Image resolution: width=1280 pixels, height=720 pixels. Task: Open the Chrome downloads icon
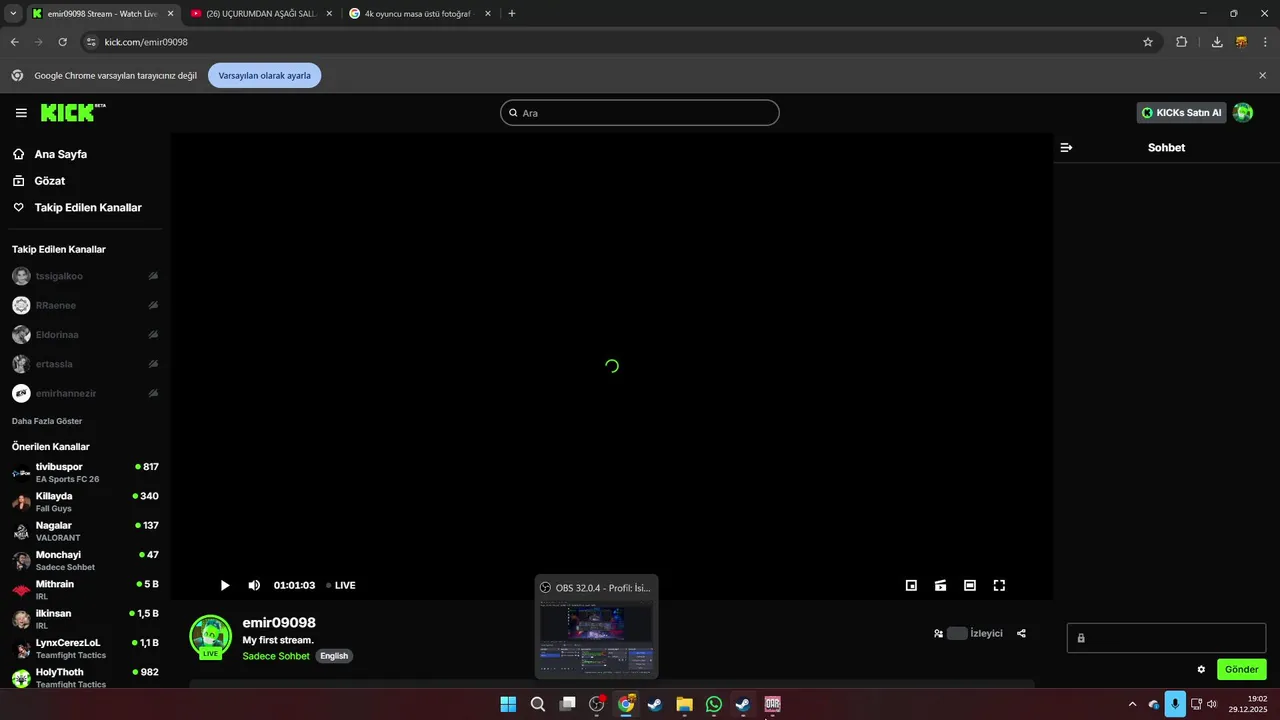(1217, 42)
